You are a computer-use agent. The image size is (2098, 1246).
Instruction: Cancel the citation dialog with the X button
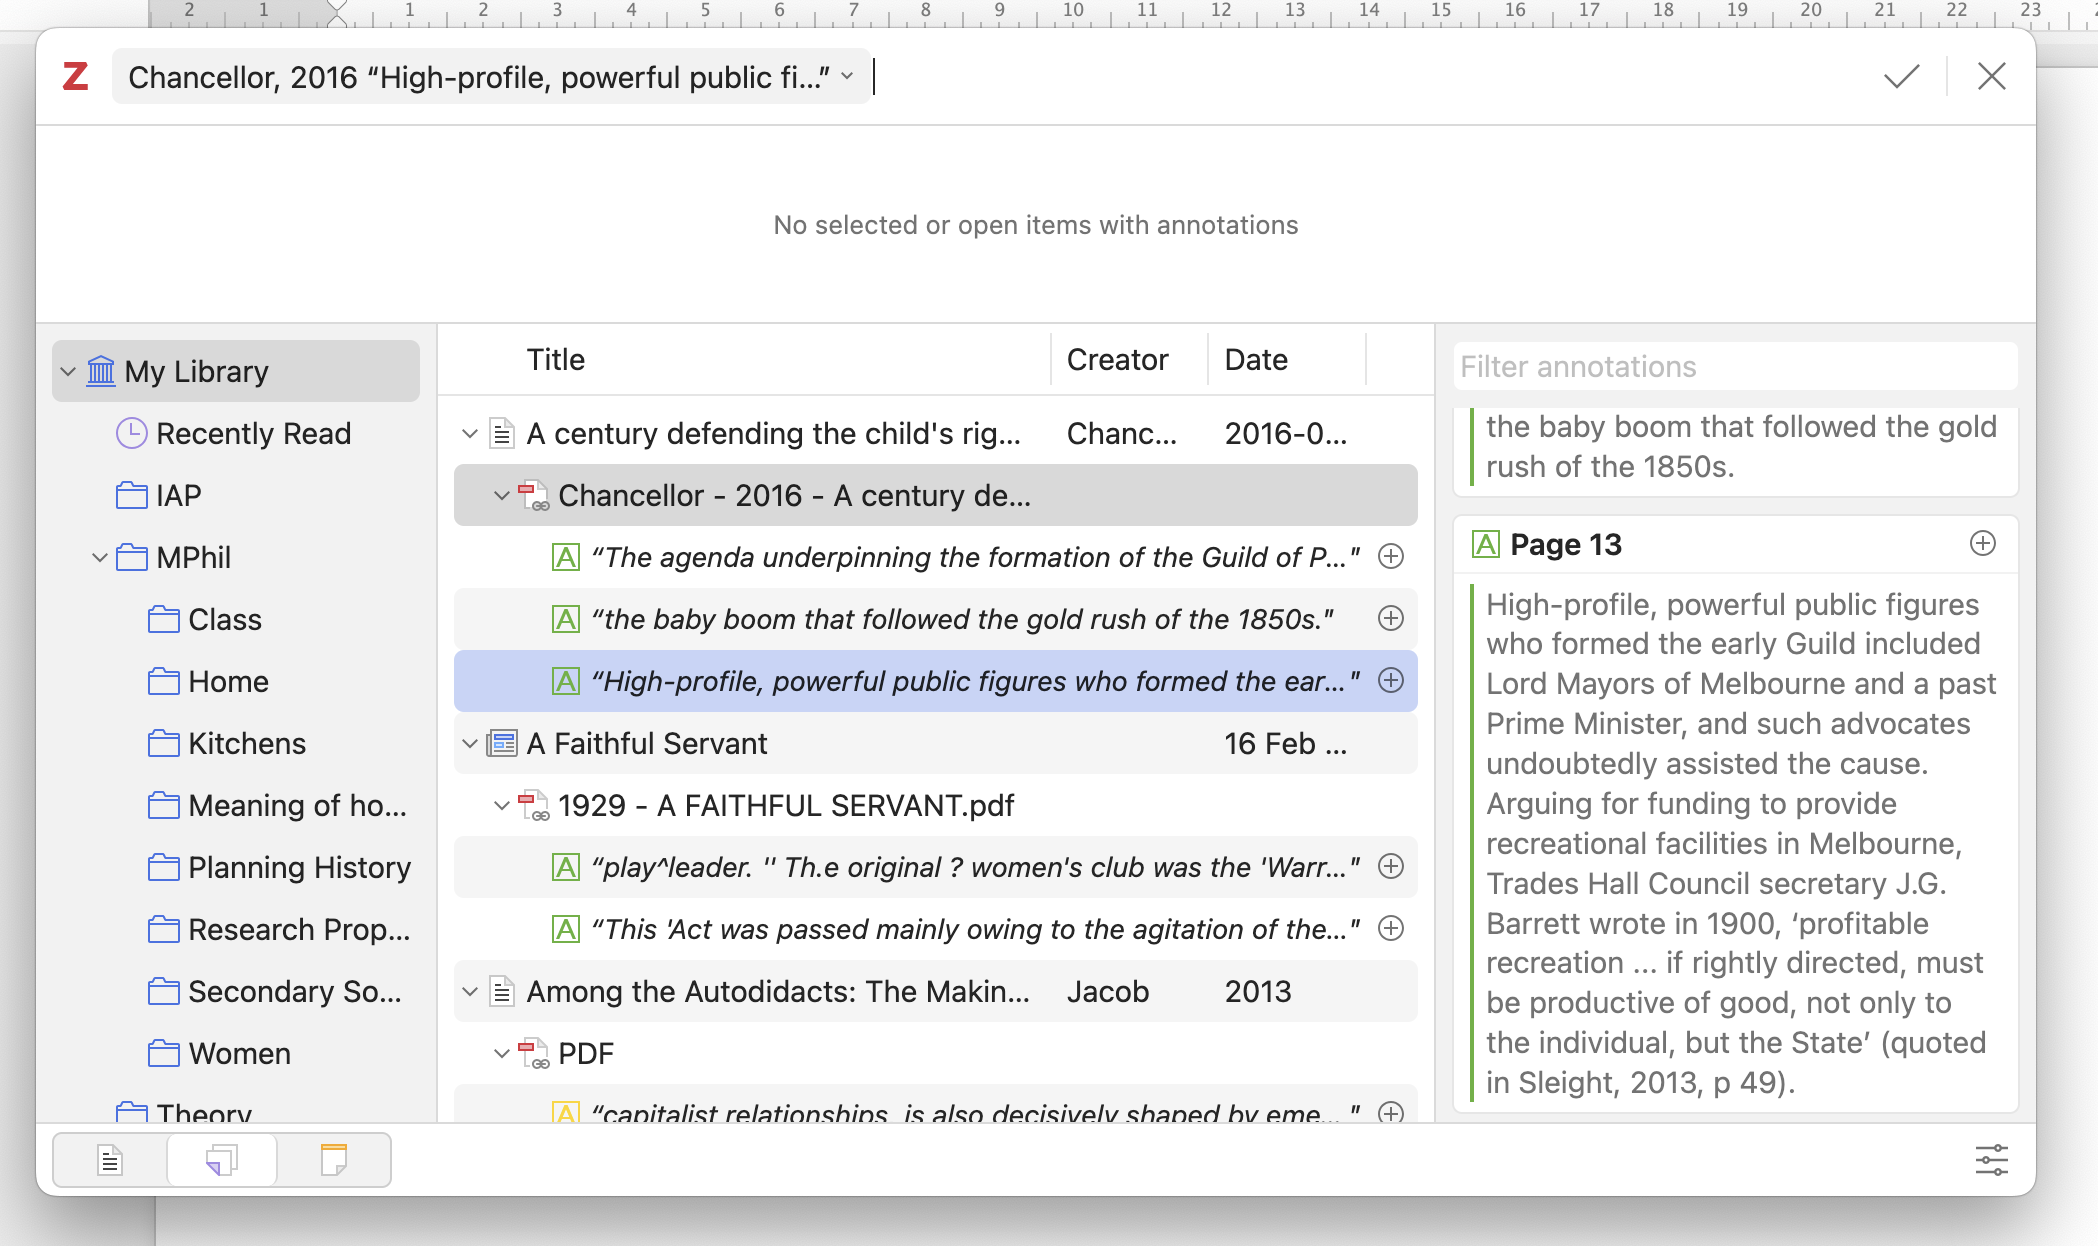[1991, 76]
